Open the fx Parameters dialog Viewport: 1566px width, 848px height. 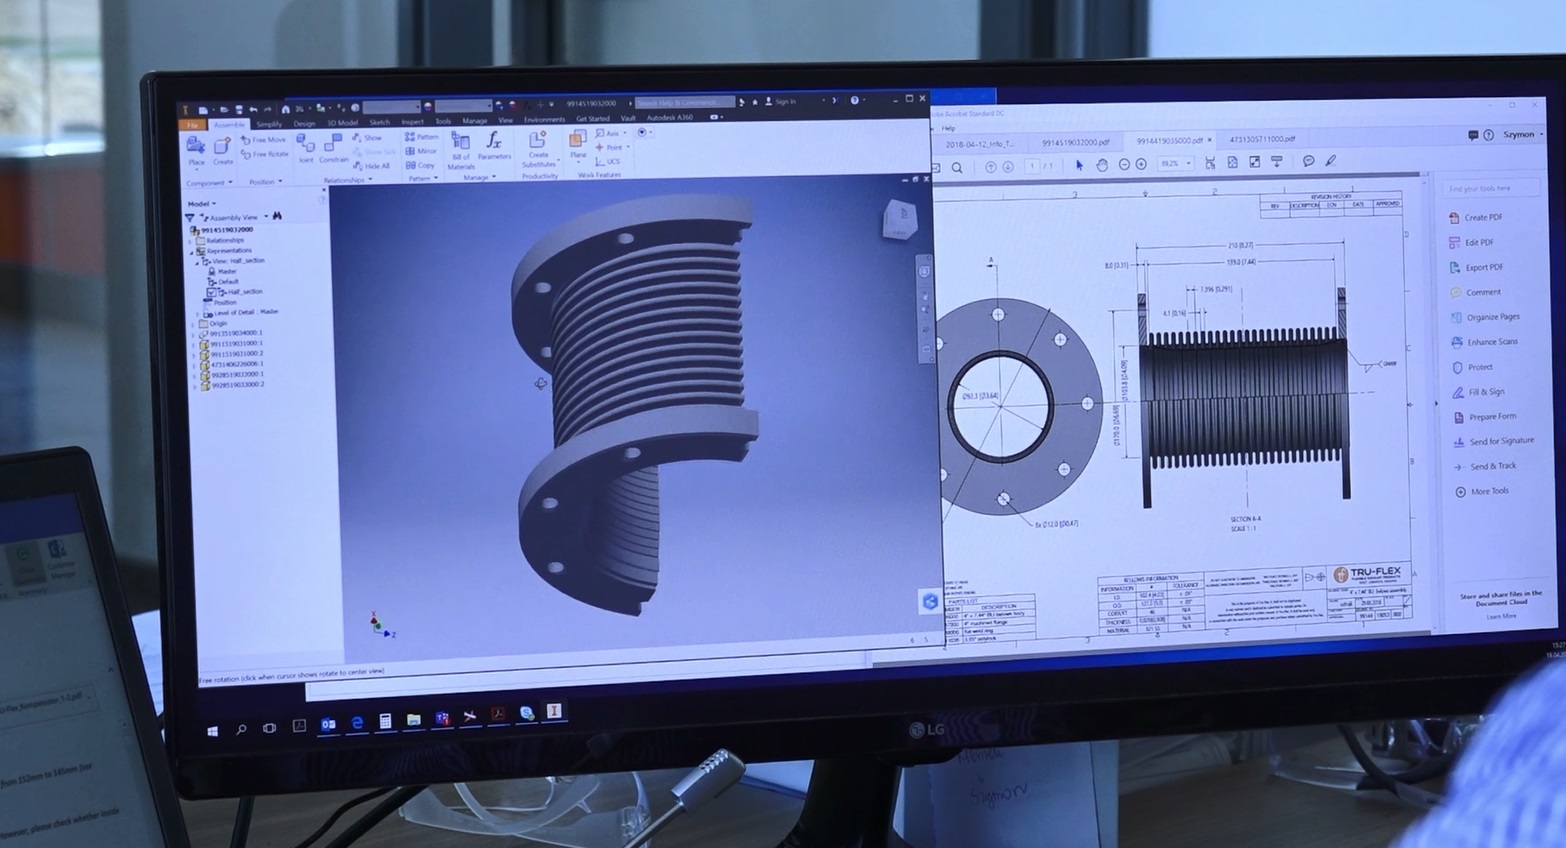click(494, 145)
